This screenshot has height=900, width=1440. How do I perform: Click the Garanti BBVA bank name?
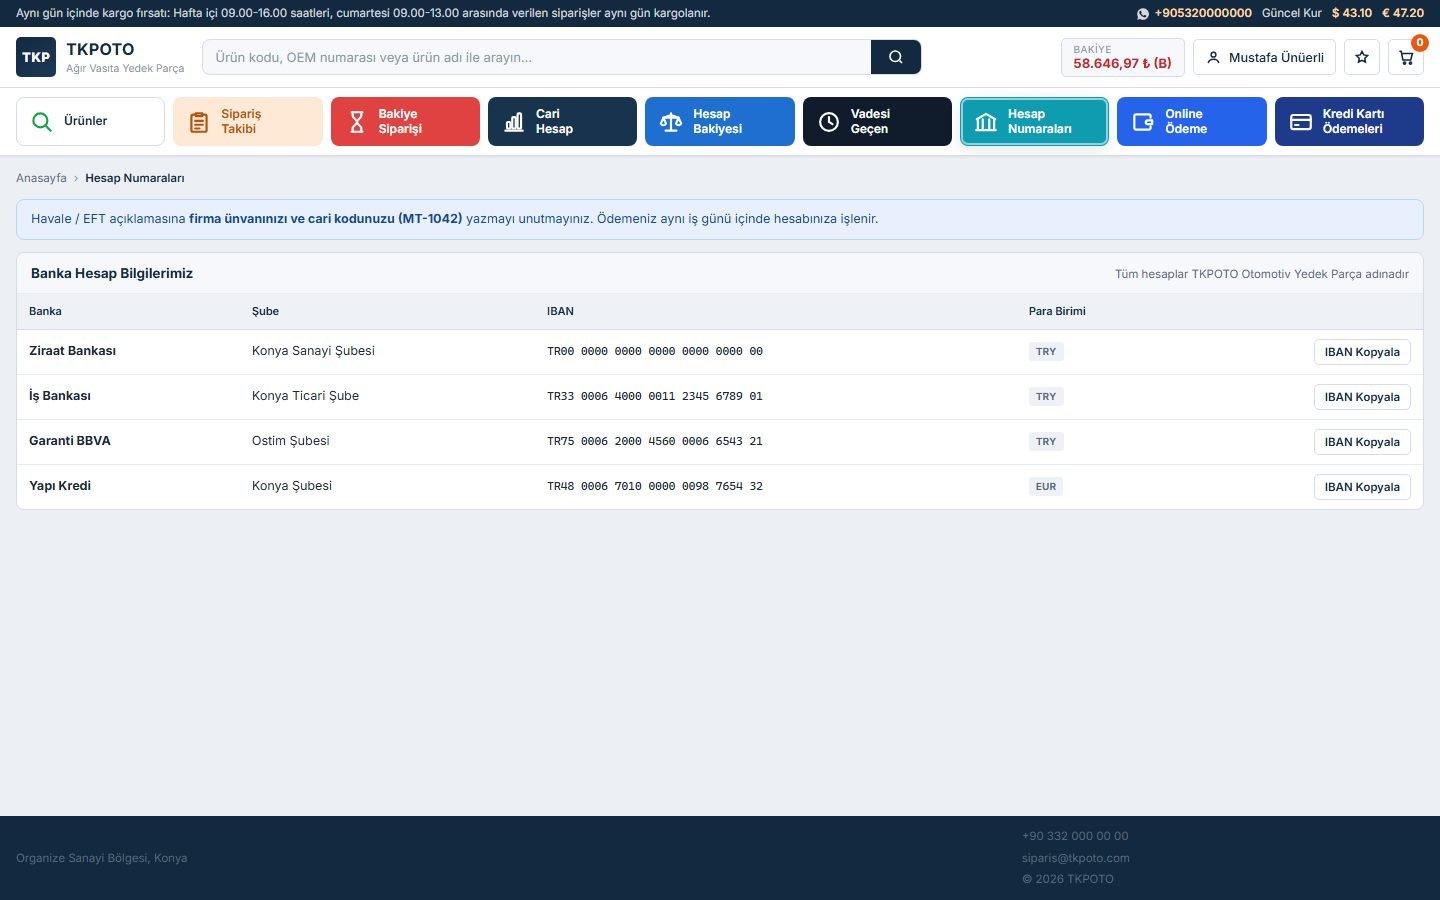coord(70,441)
